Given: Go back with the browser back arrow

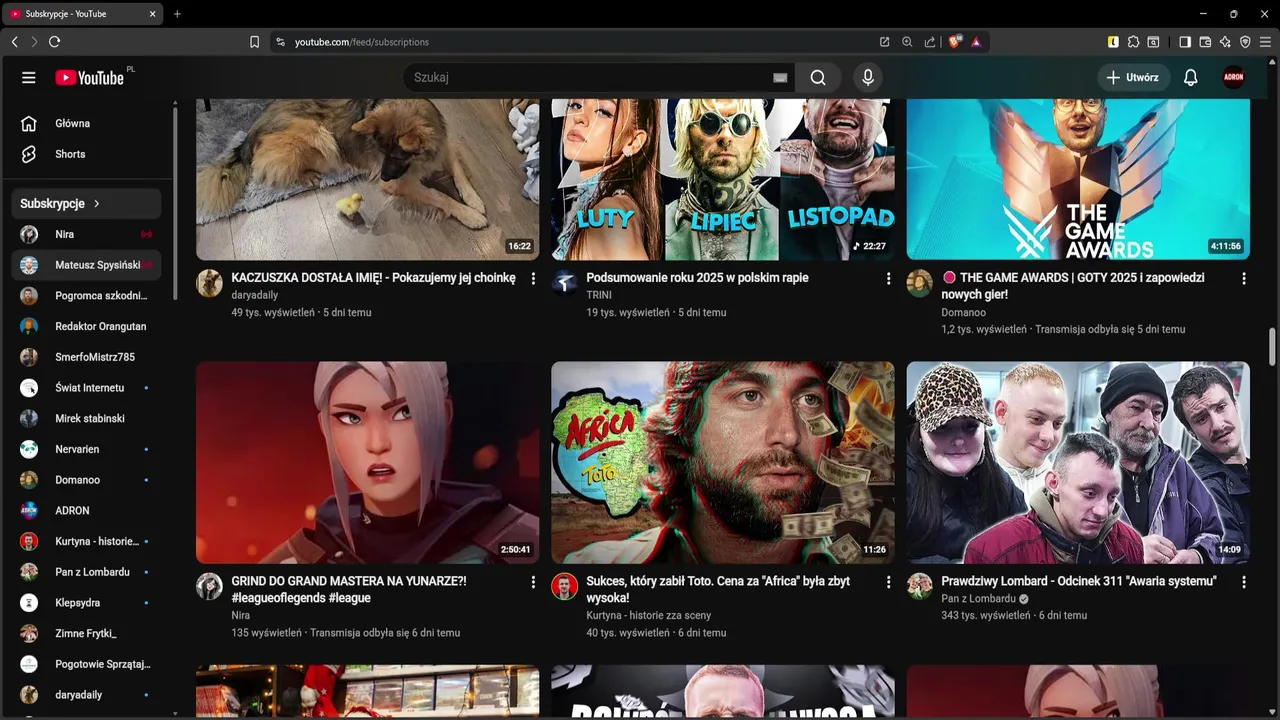Looking at the screenshot, I should pos(14,42).
